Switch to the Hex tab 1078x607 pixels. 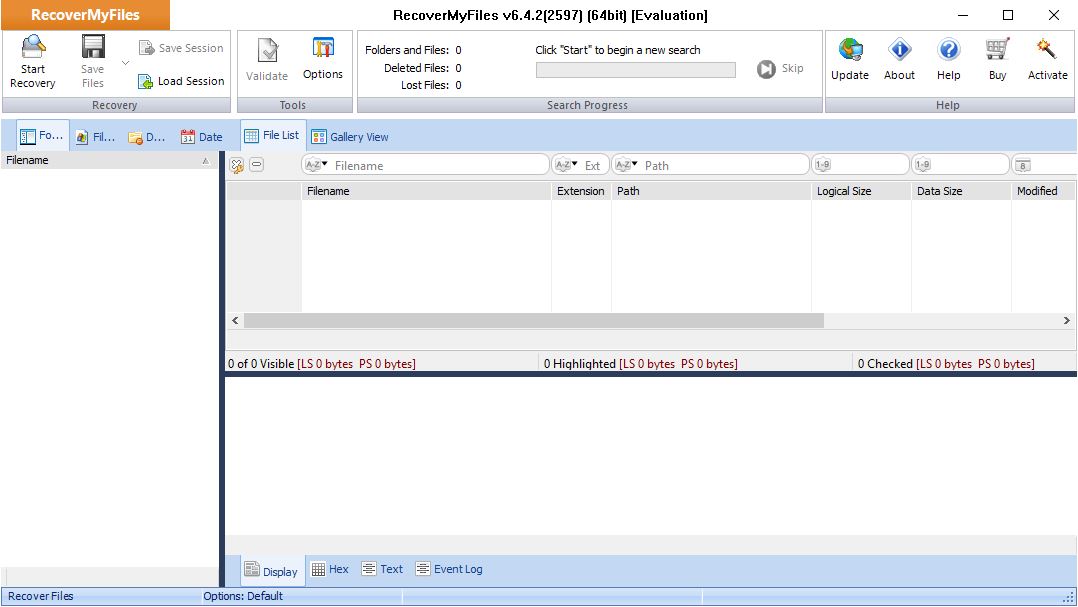click(x=330, y=569)
